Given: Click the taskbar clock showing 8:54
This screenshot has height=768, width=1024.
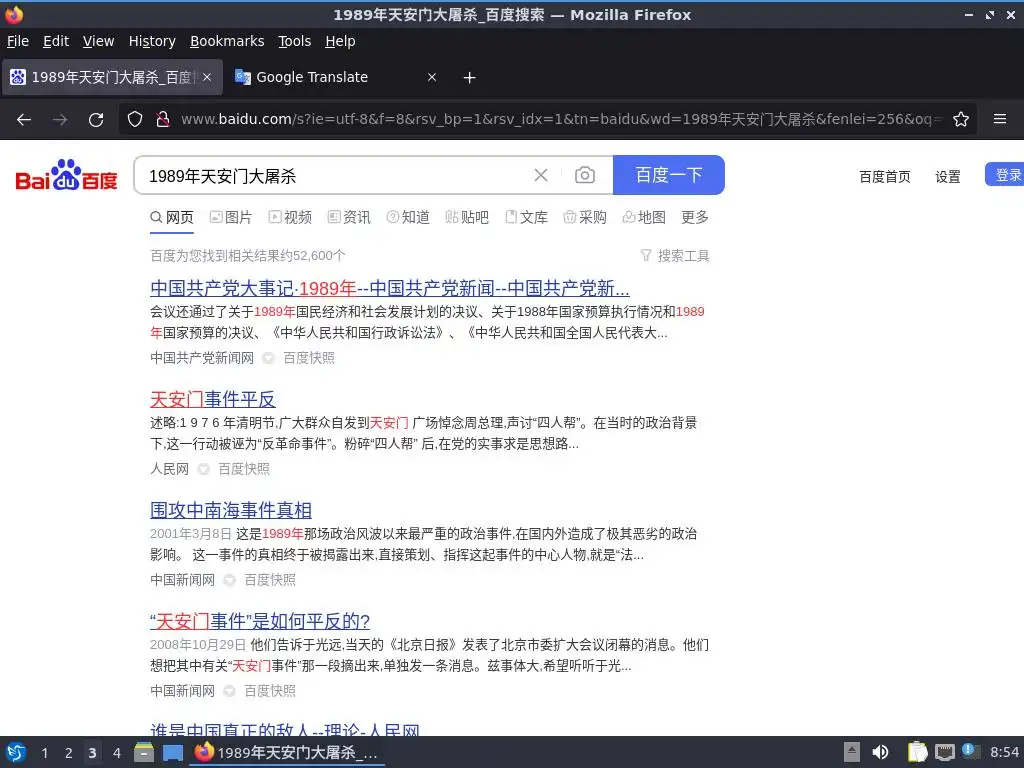Looking at the screenshot, I should click(x=1004, y=752).
